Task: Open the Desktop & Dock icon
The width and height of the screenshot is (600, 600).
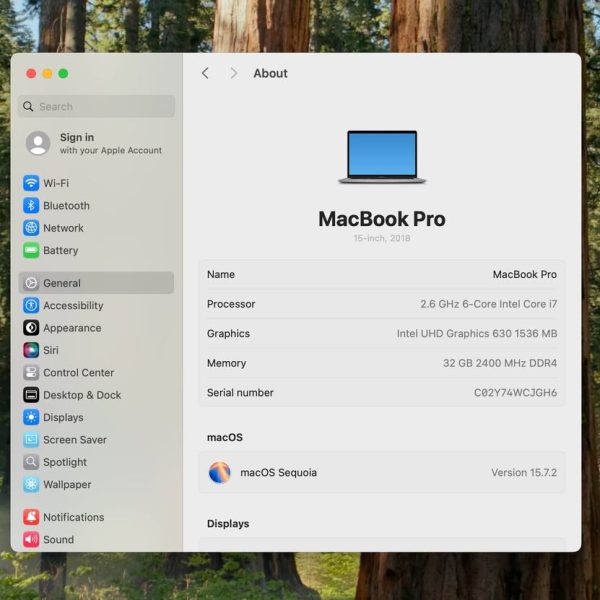Action: [31, 395]
